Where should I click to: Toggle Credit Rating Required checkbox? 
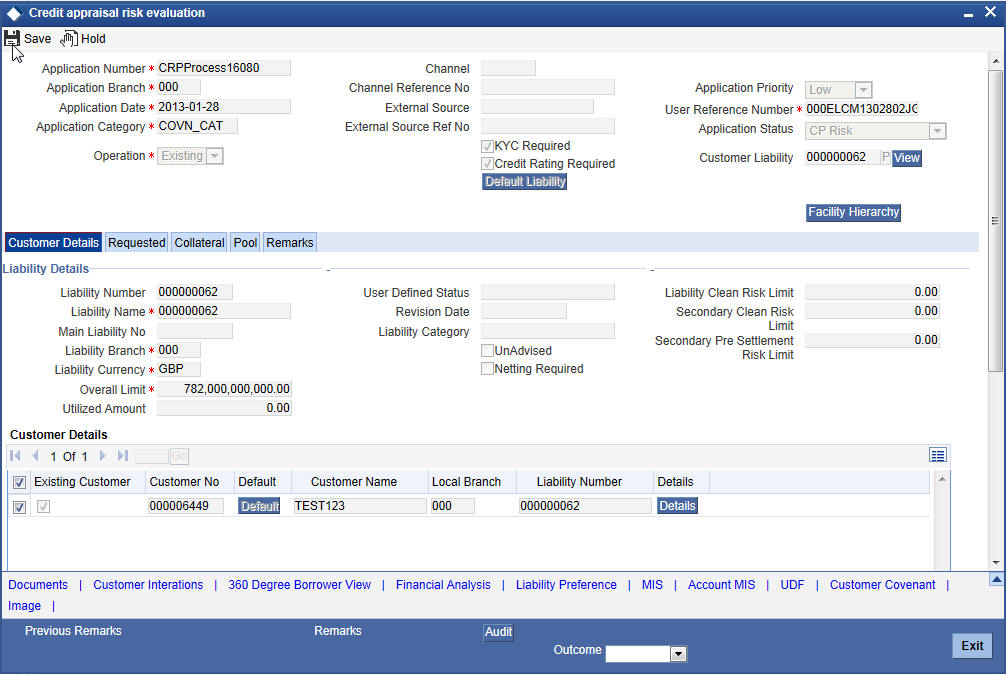click(487, 164)
